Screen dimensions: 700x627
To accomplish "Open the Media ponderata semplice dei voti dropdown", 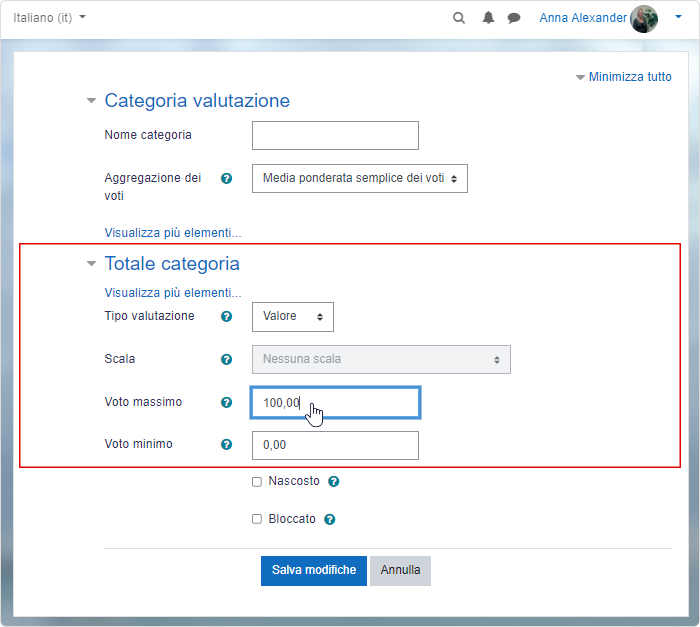I will click(360, 179).
